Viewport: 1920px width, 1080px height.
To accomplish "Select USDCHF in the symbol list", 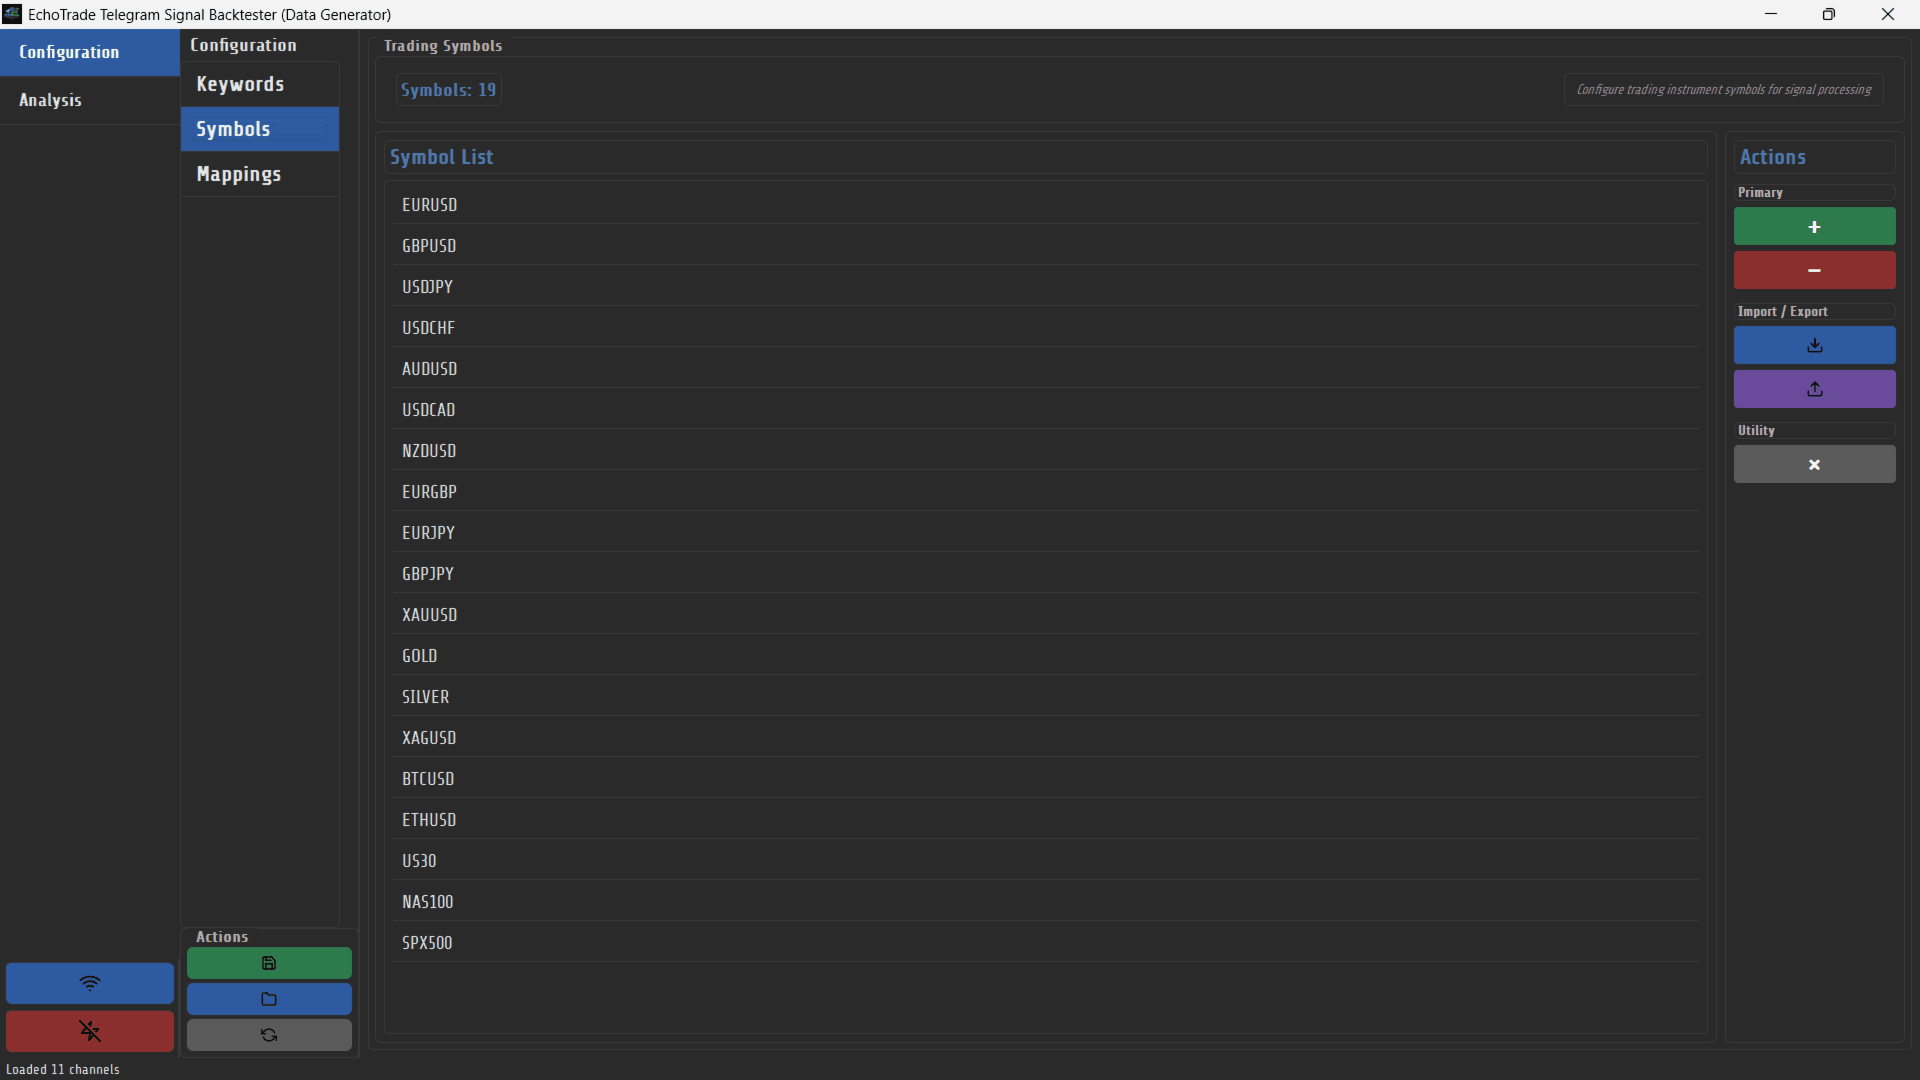I will pos(1046,327).
